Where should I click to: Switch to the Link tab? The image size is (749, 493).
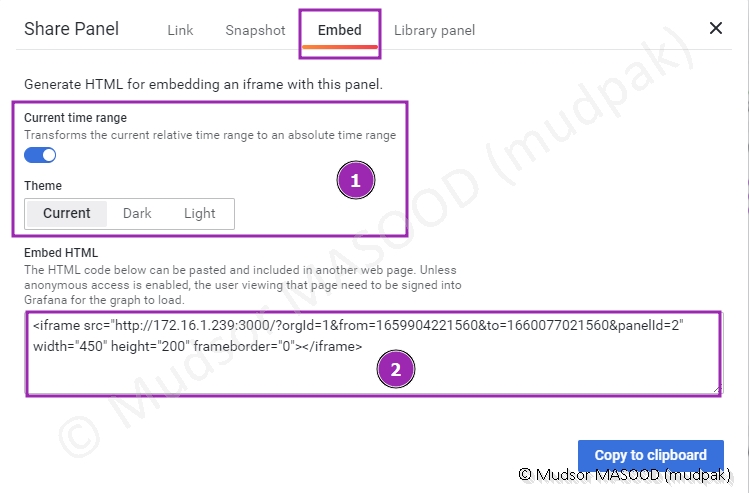pyautogui.click(x=180, y=30)
